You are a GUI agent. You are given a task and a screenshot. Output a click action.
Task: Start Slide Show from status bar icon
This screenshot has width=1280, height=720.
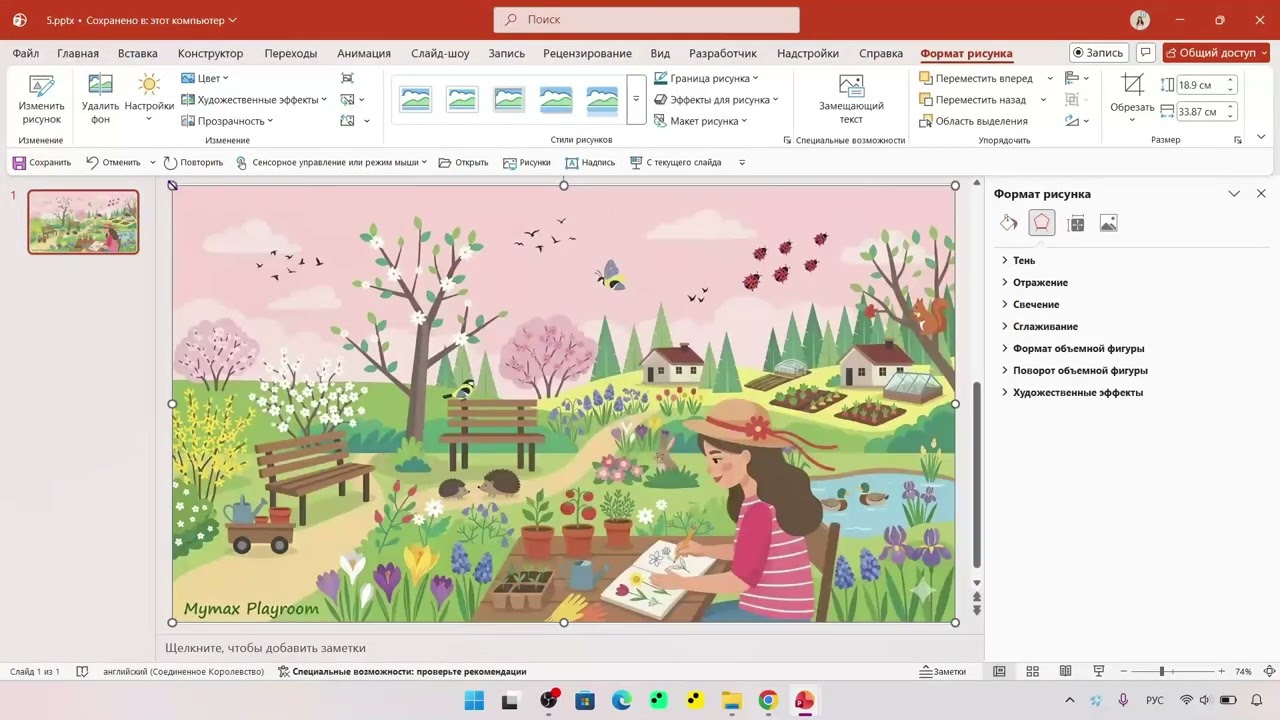1099,671
